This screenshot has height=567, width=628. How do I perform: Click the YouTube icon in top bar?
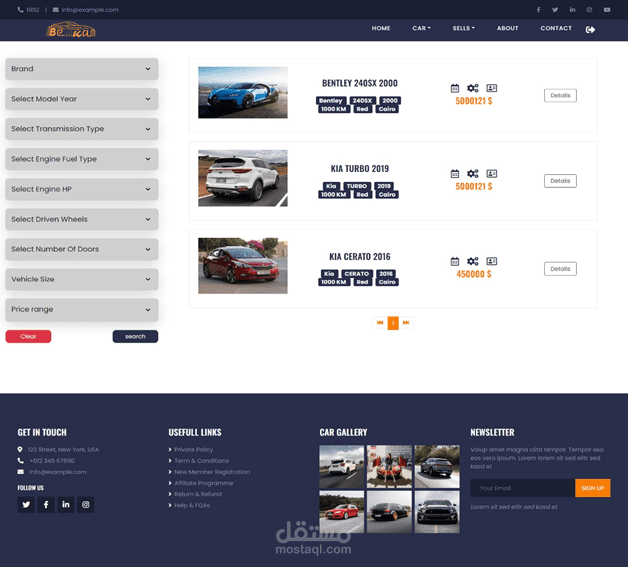(x=607, y=10)
